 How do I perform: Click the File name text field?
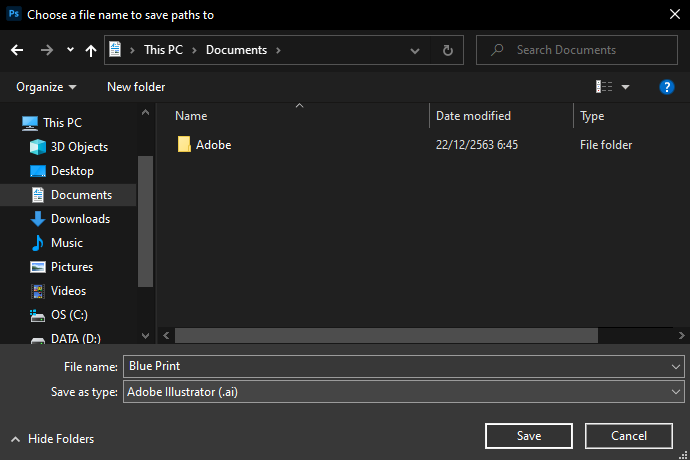tap(395, 367)
